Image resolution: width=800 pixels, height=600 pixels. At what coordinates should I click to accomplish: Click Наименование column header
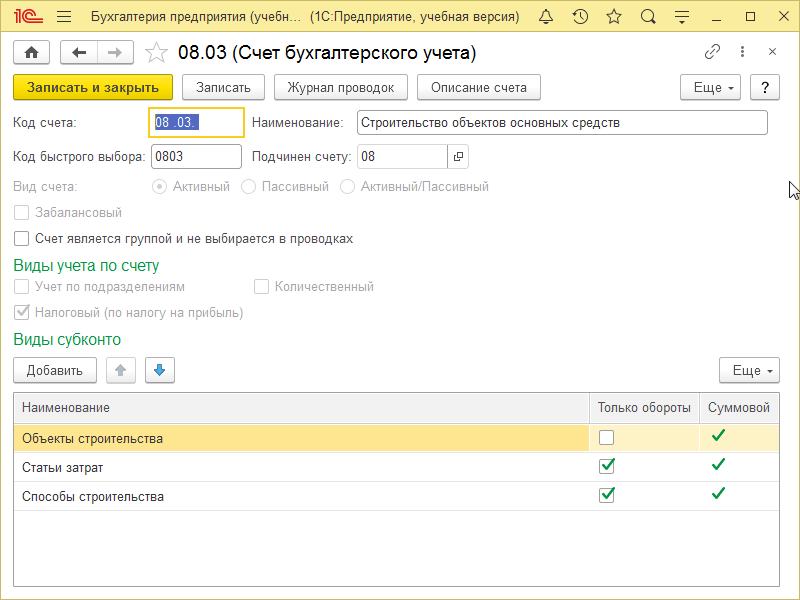pos(301,408)
